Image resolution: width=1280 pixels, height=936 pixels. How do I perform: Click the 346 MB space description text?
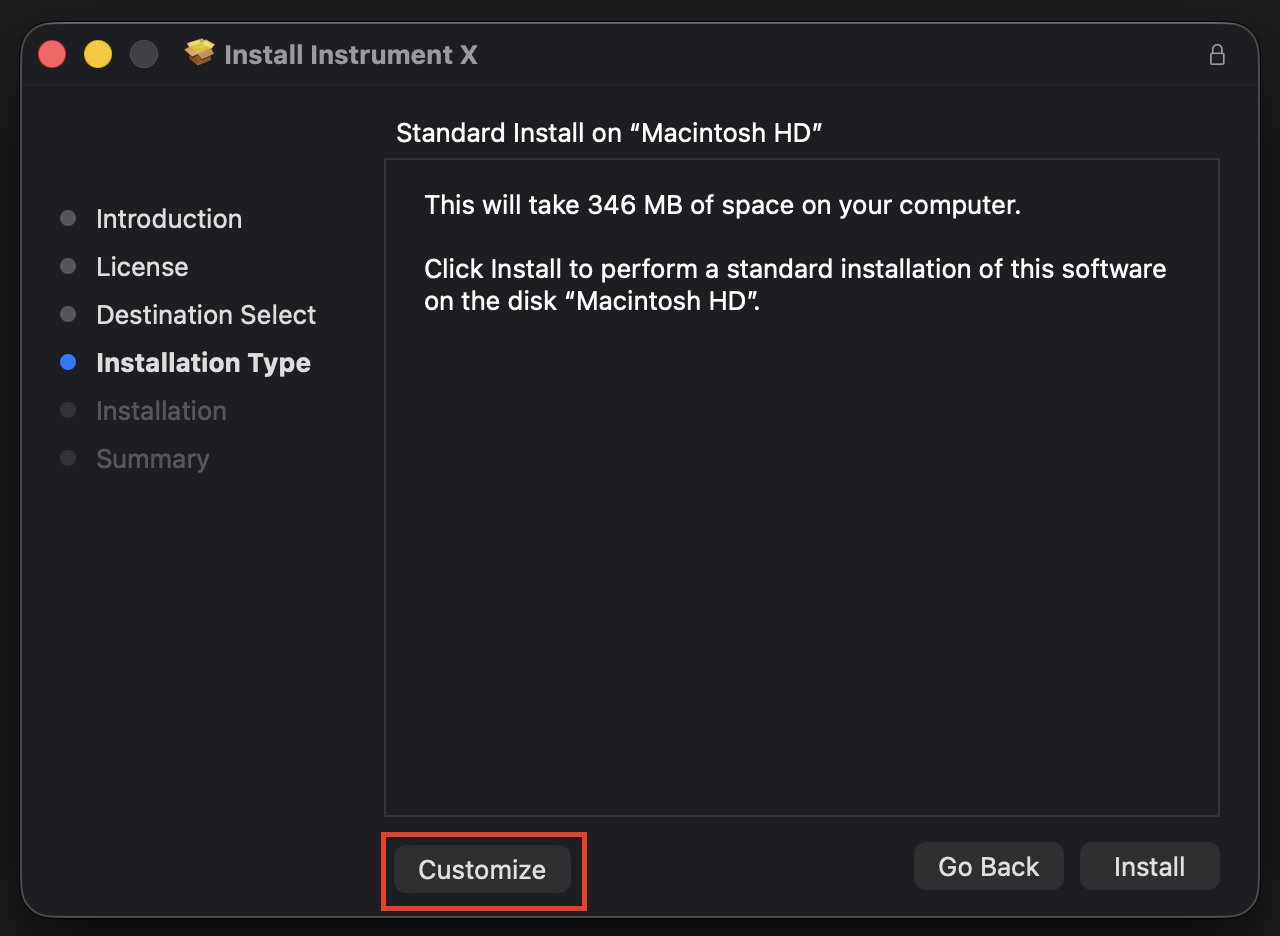[722, 206]
